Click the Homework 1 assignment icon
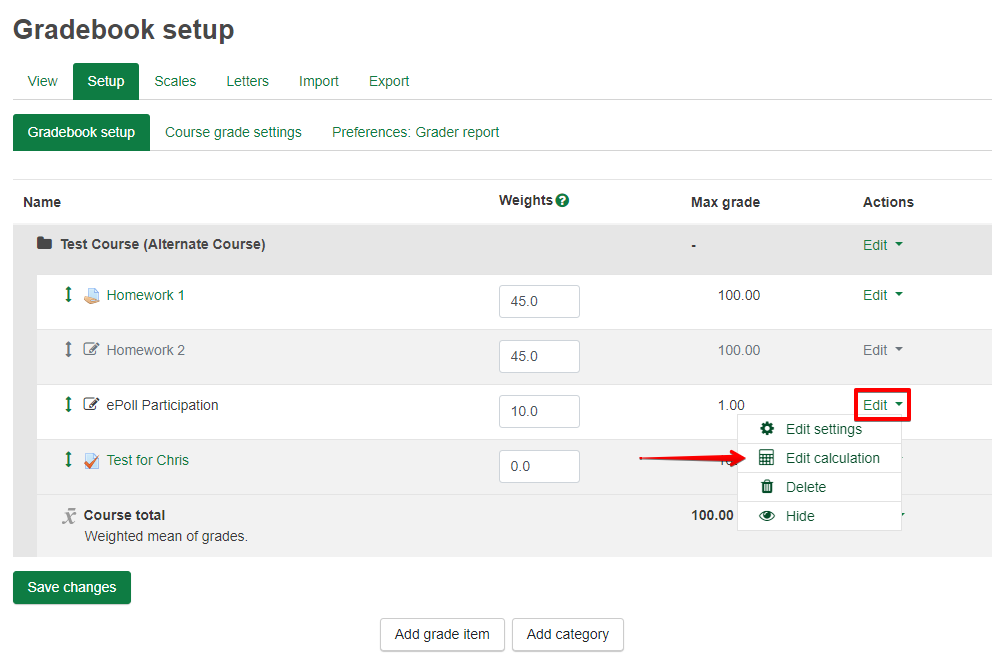Viewport: 998px width, 665px height. click(92, 296)
